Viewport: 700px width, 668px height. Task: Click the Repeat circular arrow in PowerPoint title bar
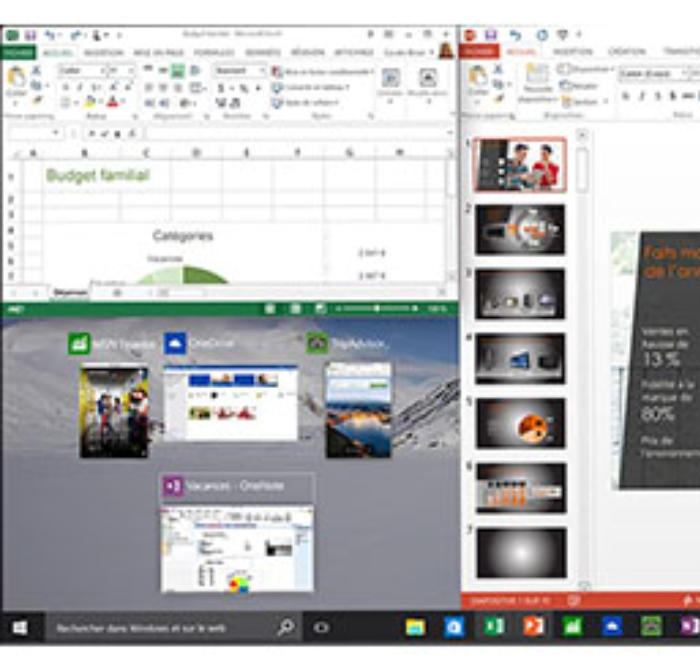[x=542, y=35]
